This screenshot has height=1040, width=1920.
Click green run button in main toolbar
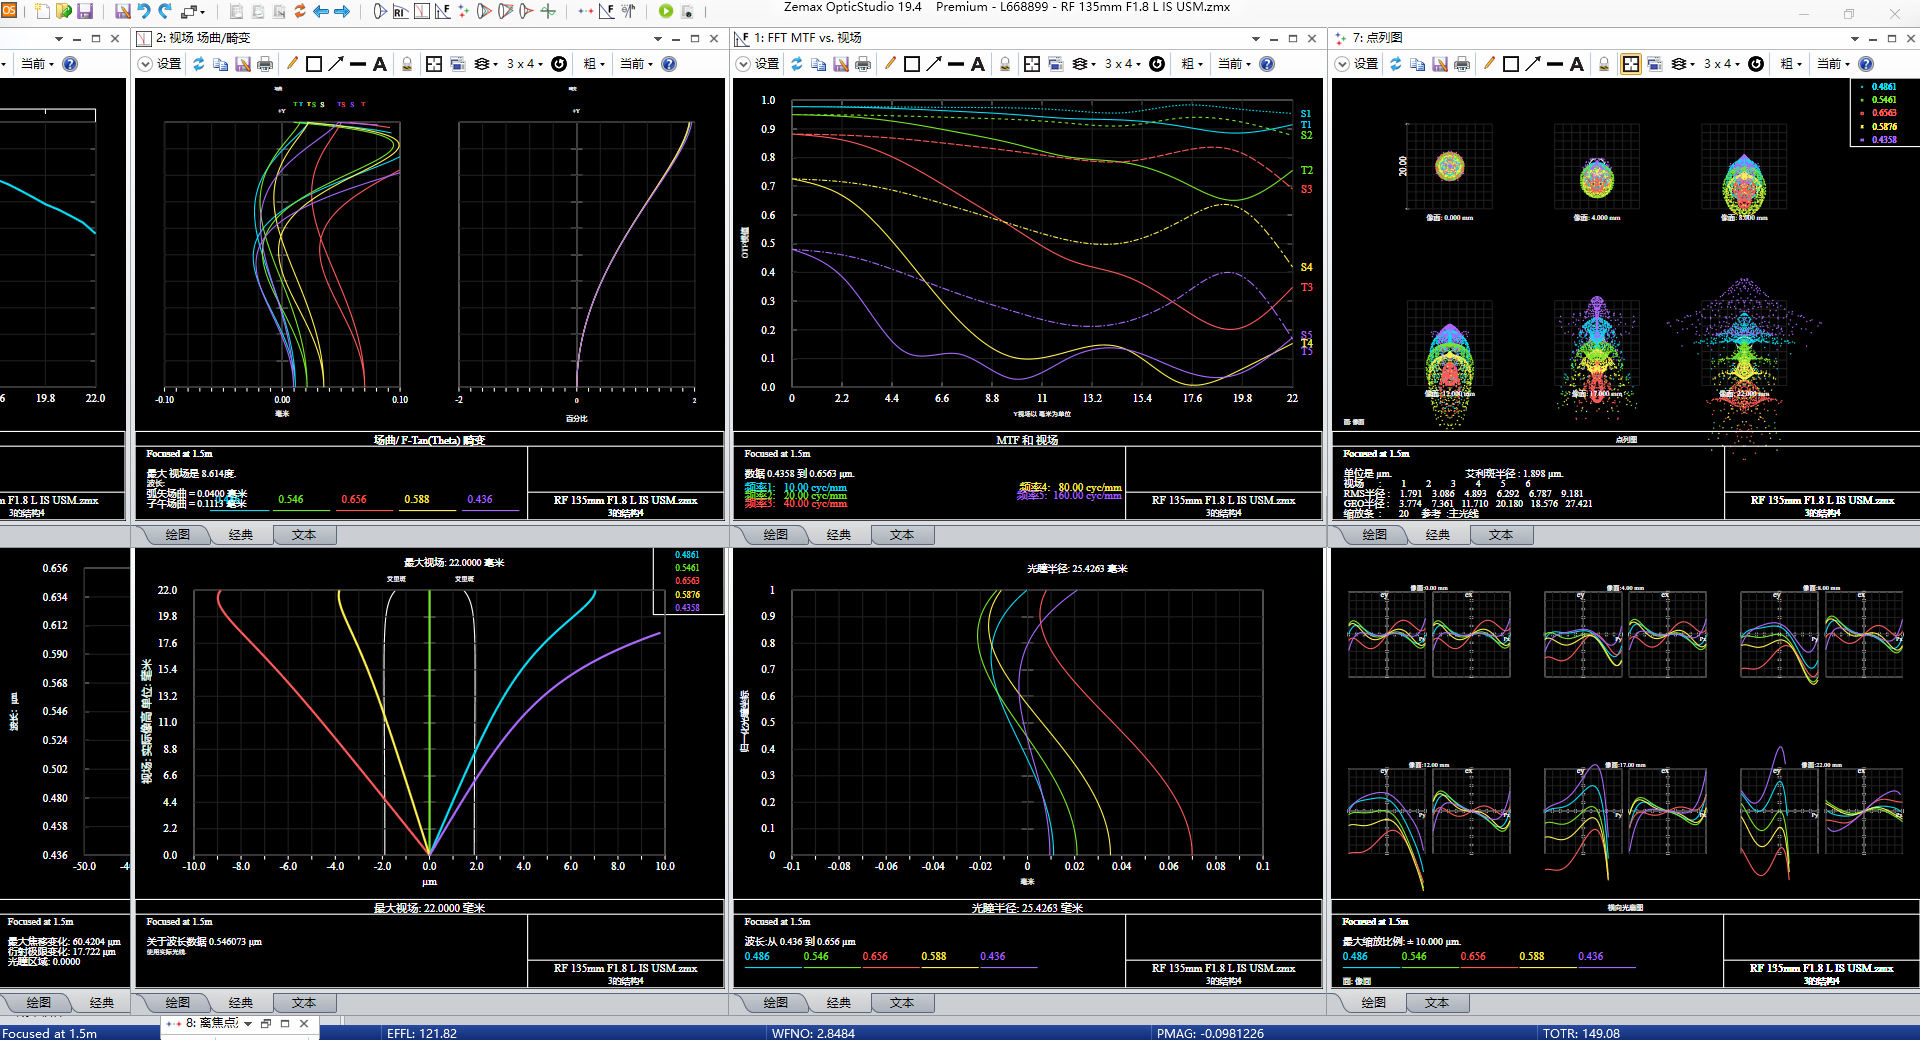666,11
